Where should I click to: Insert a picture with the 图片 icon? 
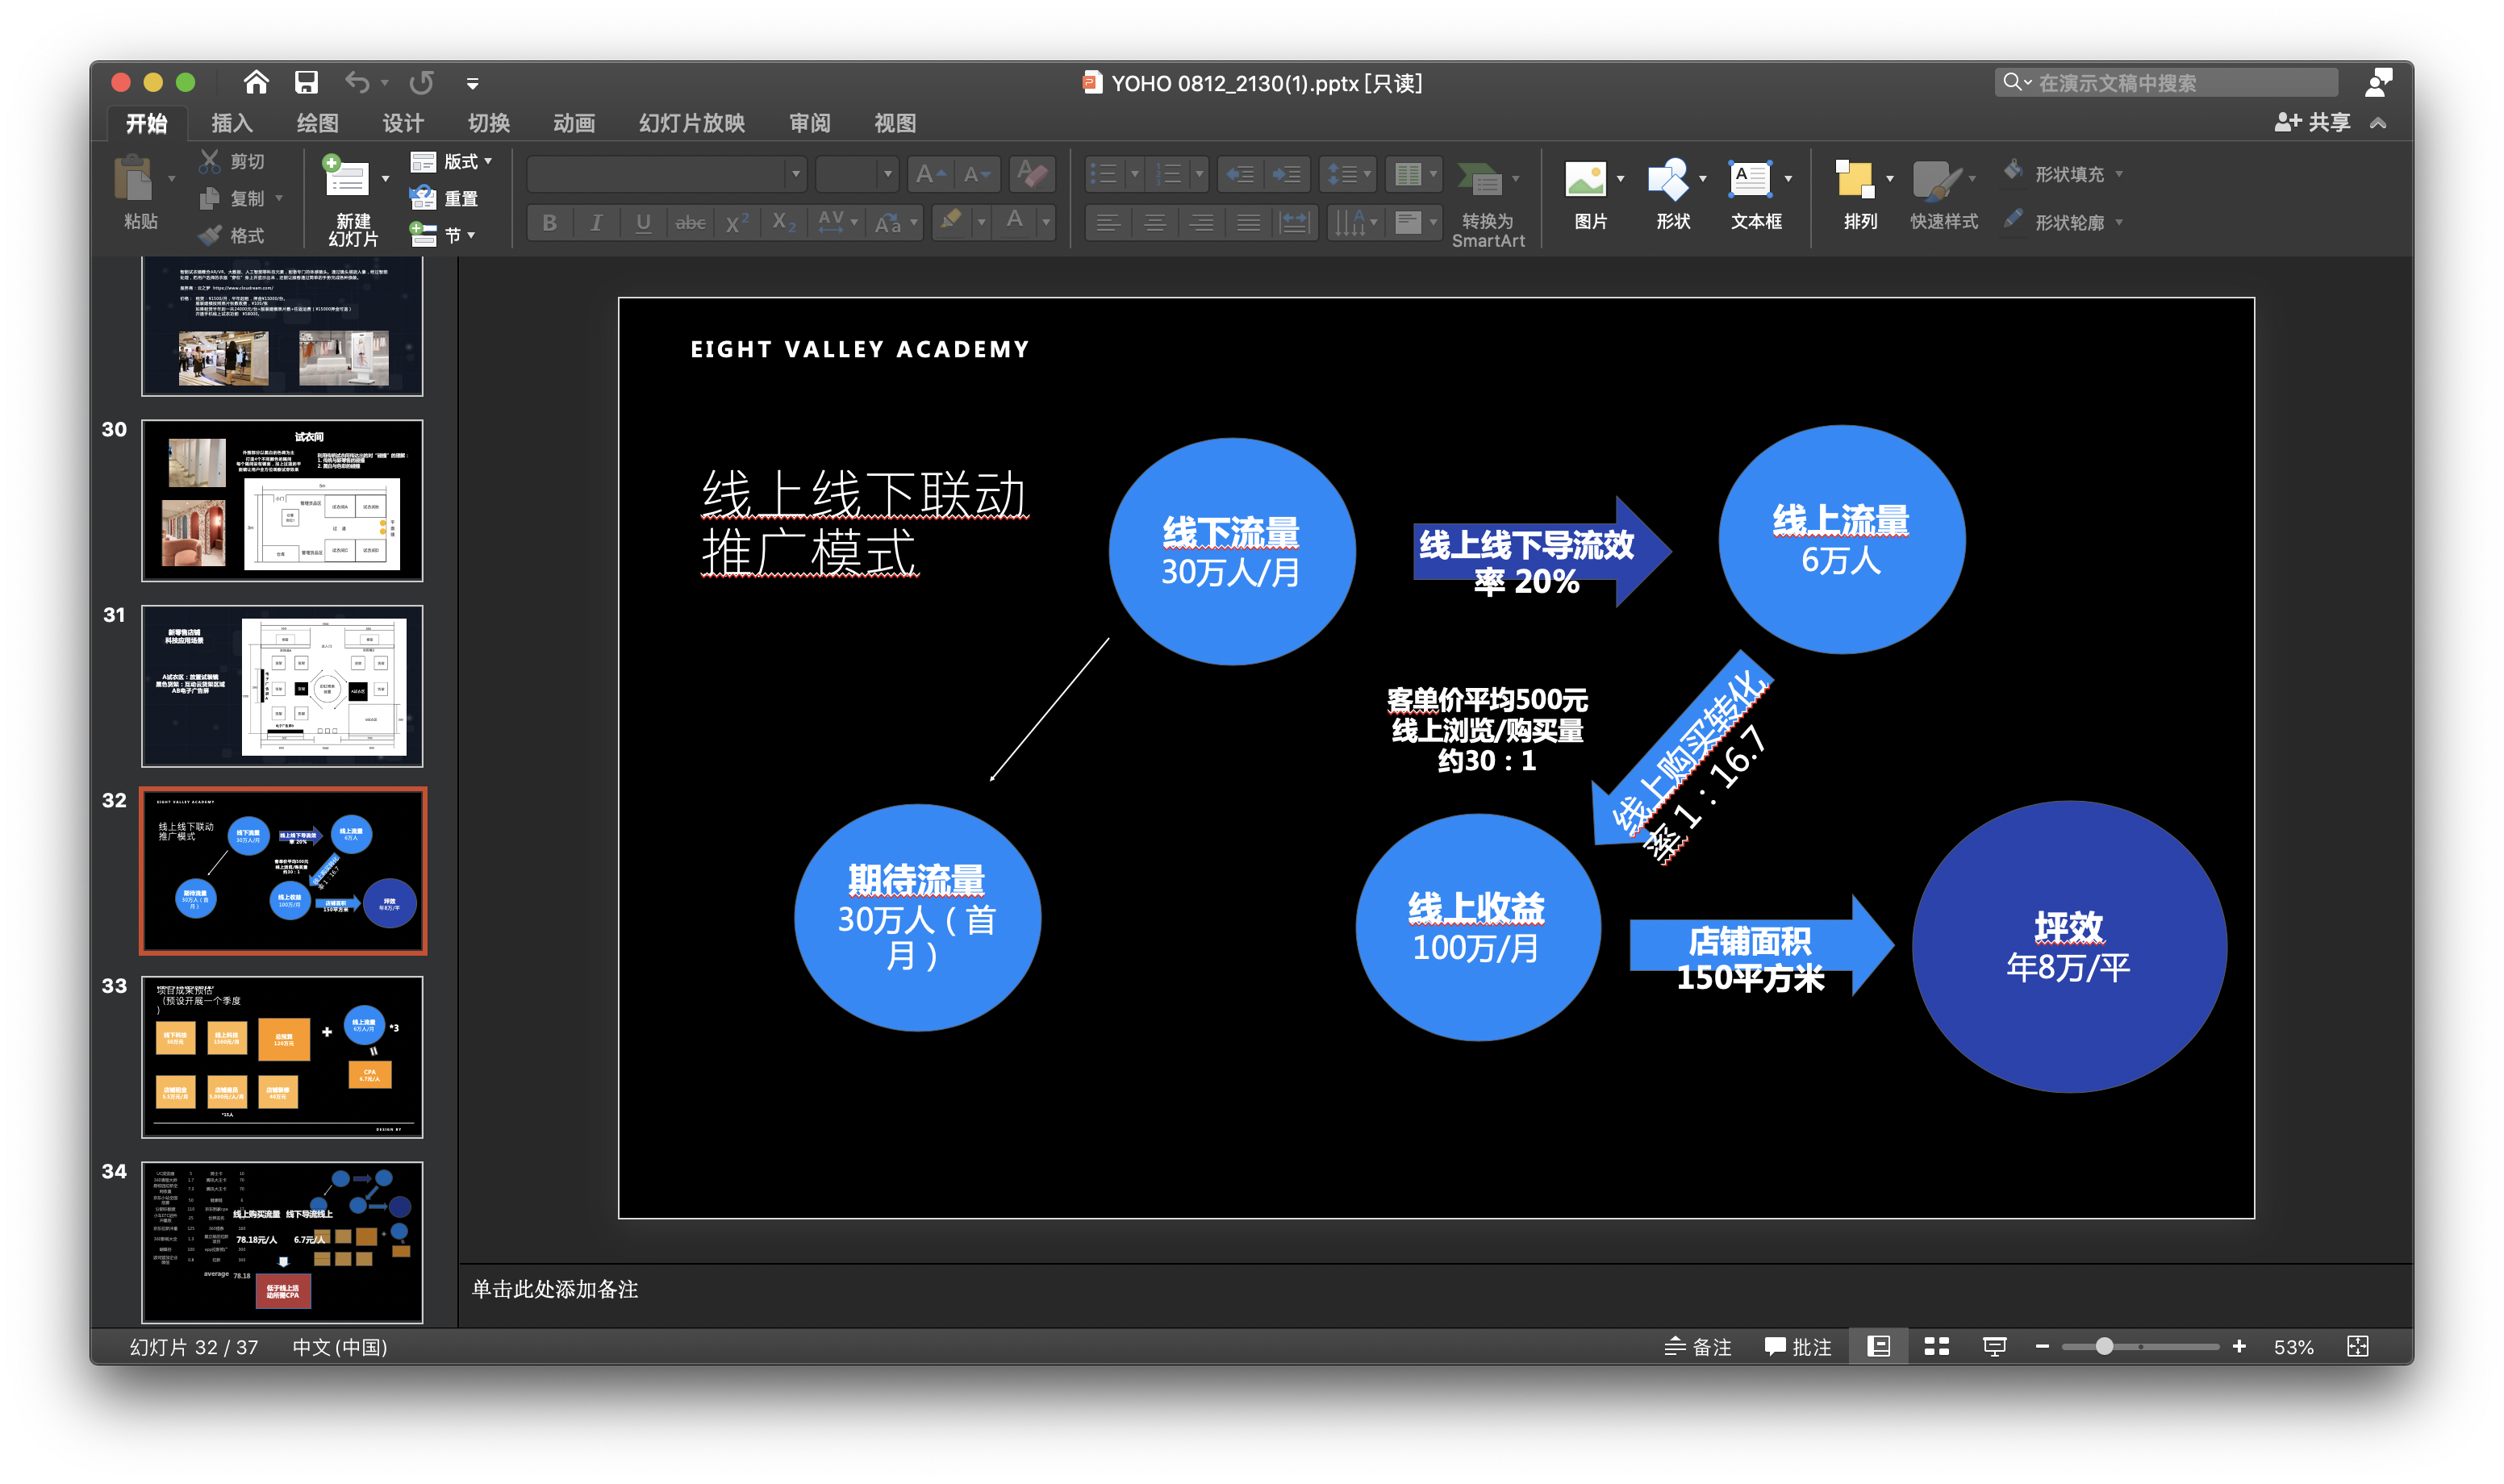tap(1586, 180)
